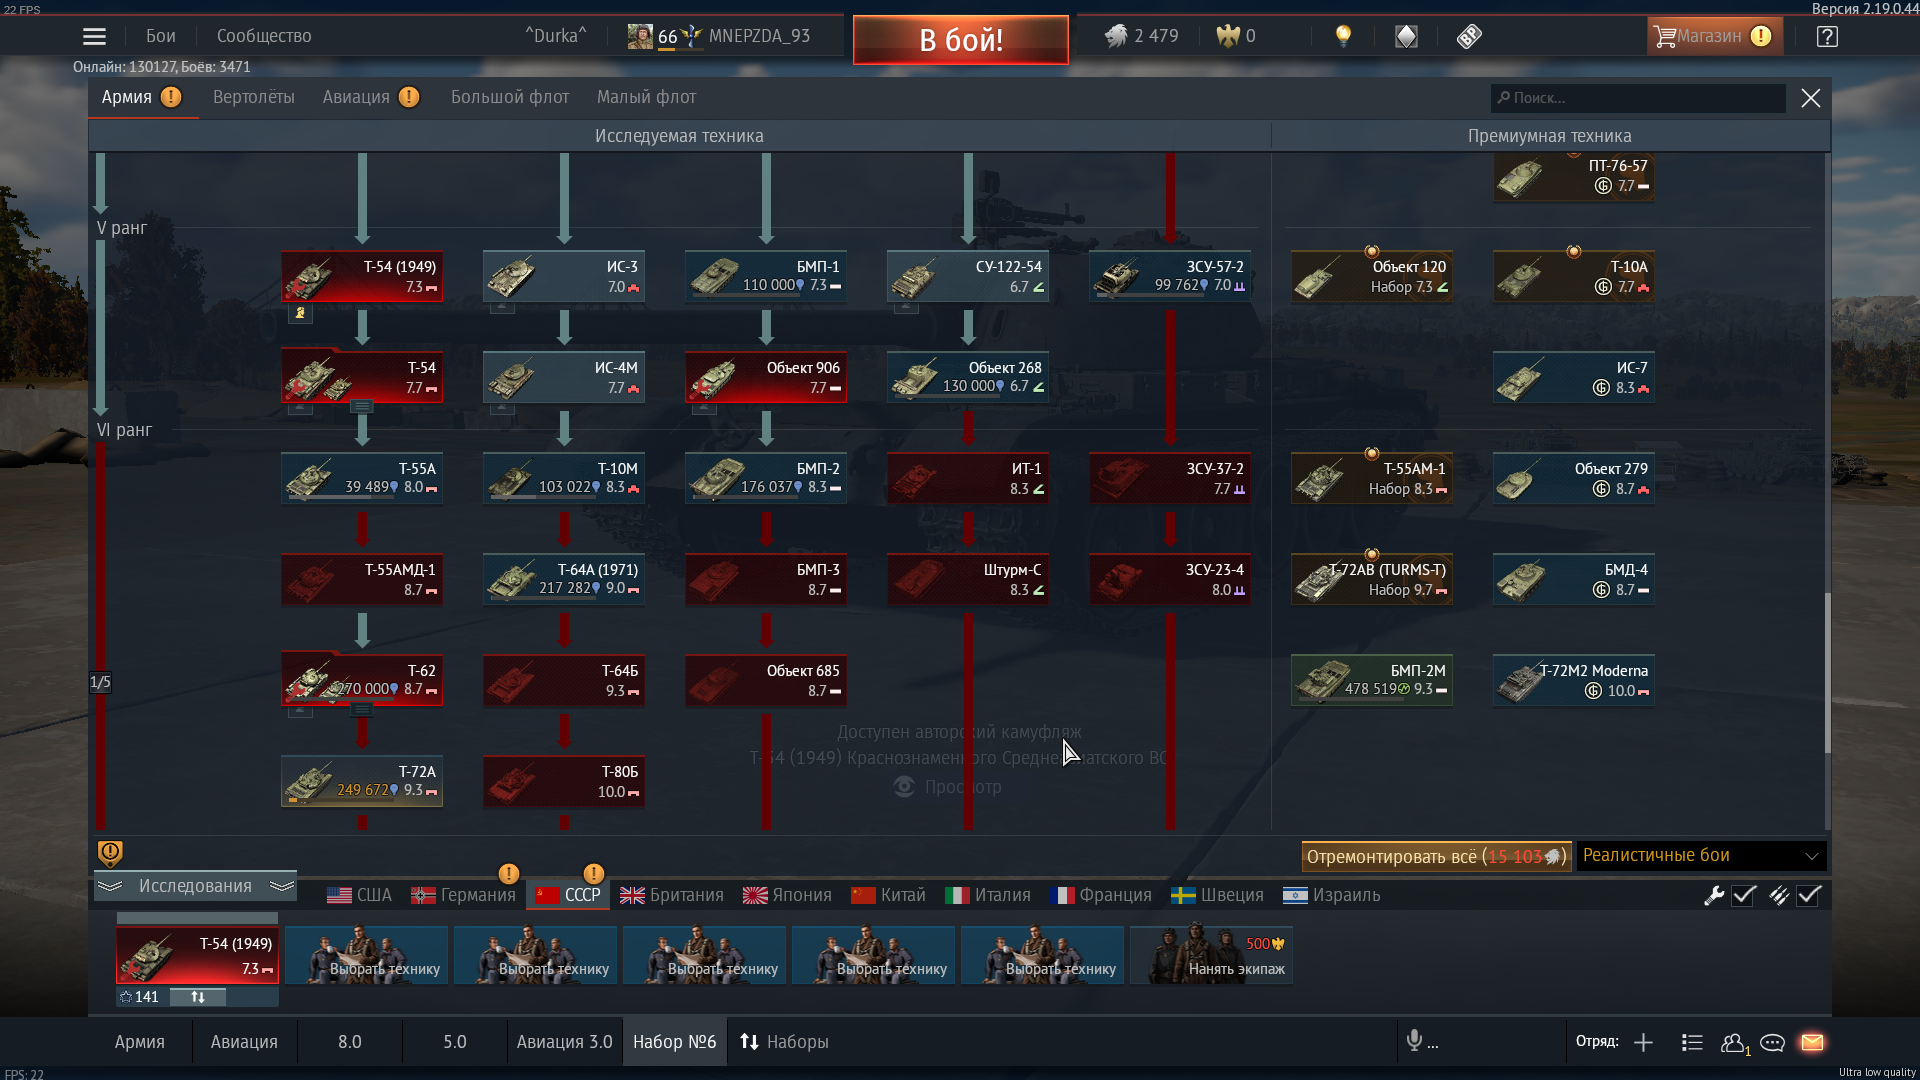Open the chat bubble icon
The width and height of the screenshot is (1920, 1080).
click(x=1772, y=1043)
